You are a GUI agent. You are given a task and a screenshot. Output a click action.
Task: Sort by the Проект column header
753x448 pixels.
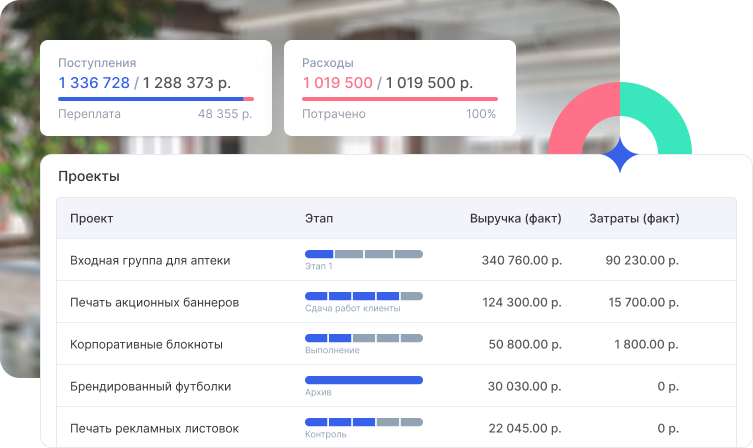coord(92,218)
